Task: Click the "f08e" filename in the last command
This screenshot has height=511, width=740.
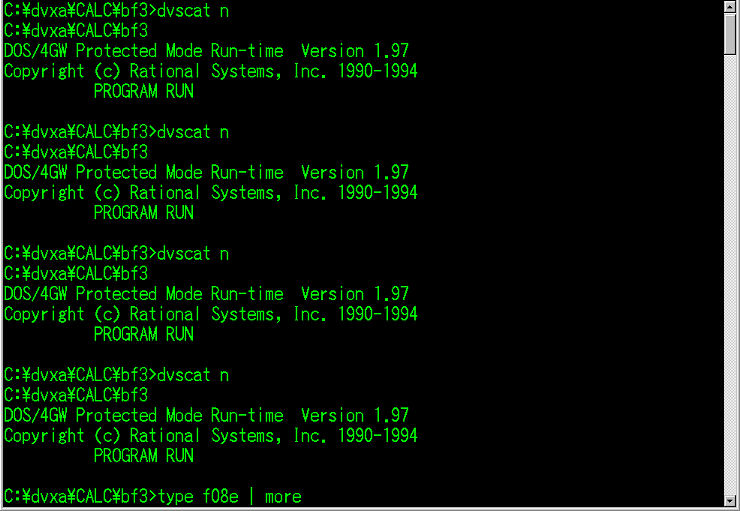Action: point(229,496)
